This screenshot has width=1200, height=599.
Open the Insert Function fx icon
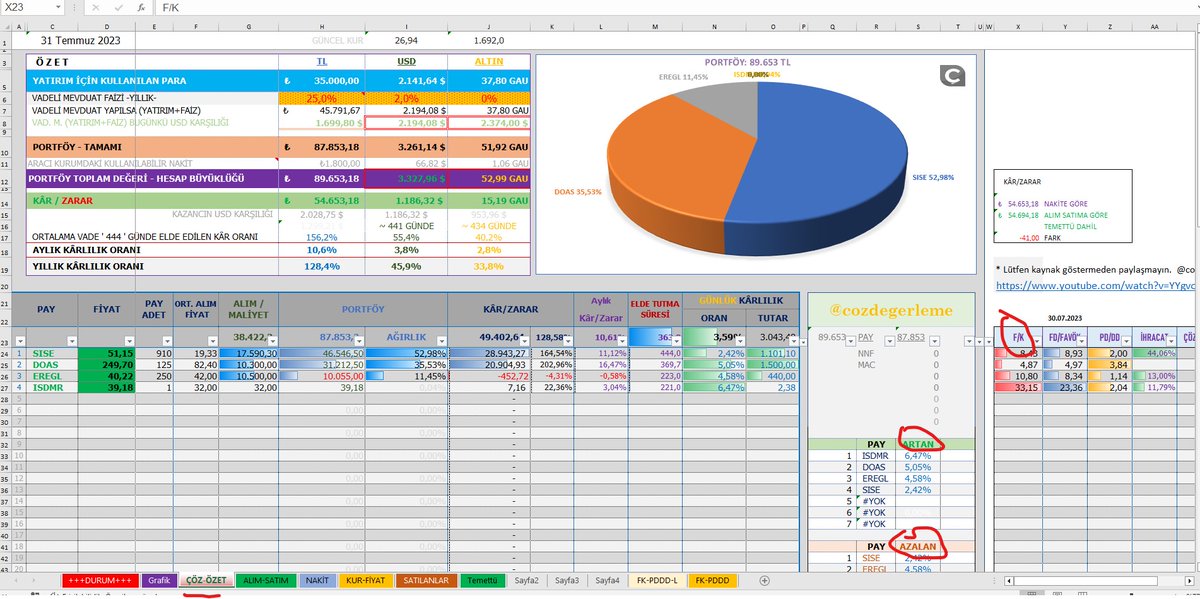139,8
